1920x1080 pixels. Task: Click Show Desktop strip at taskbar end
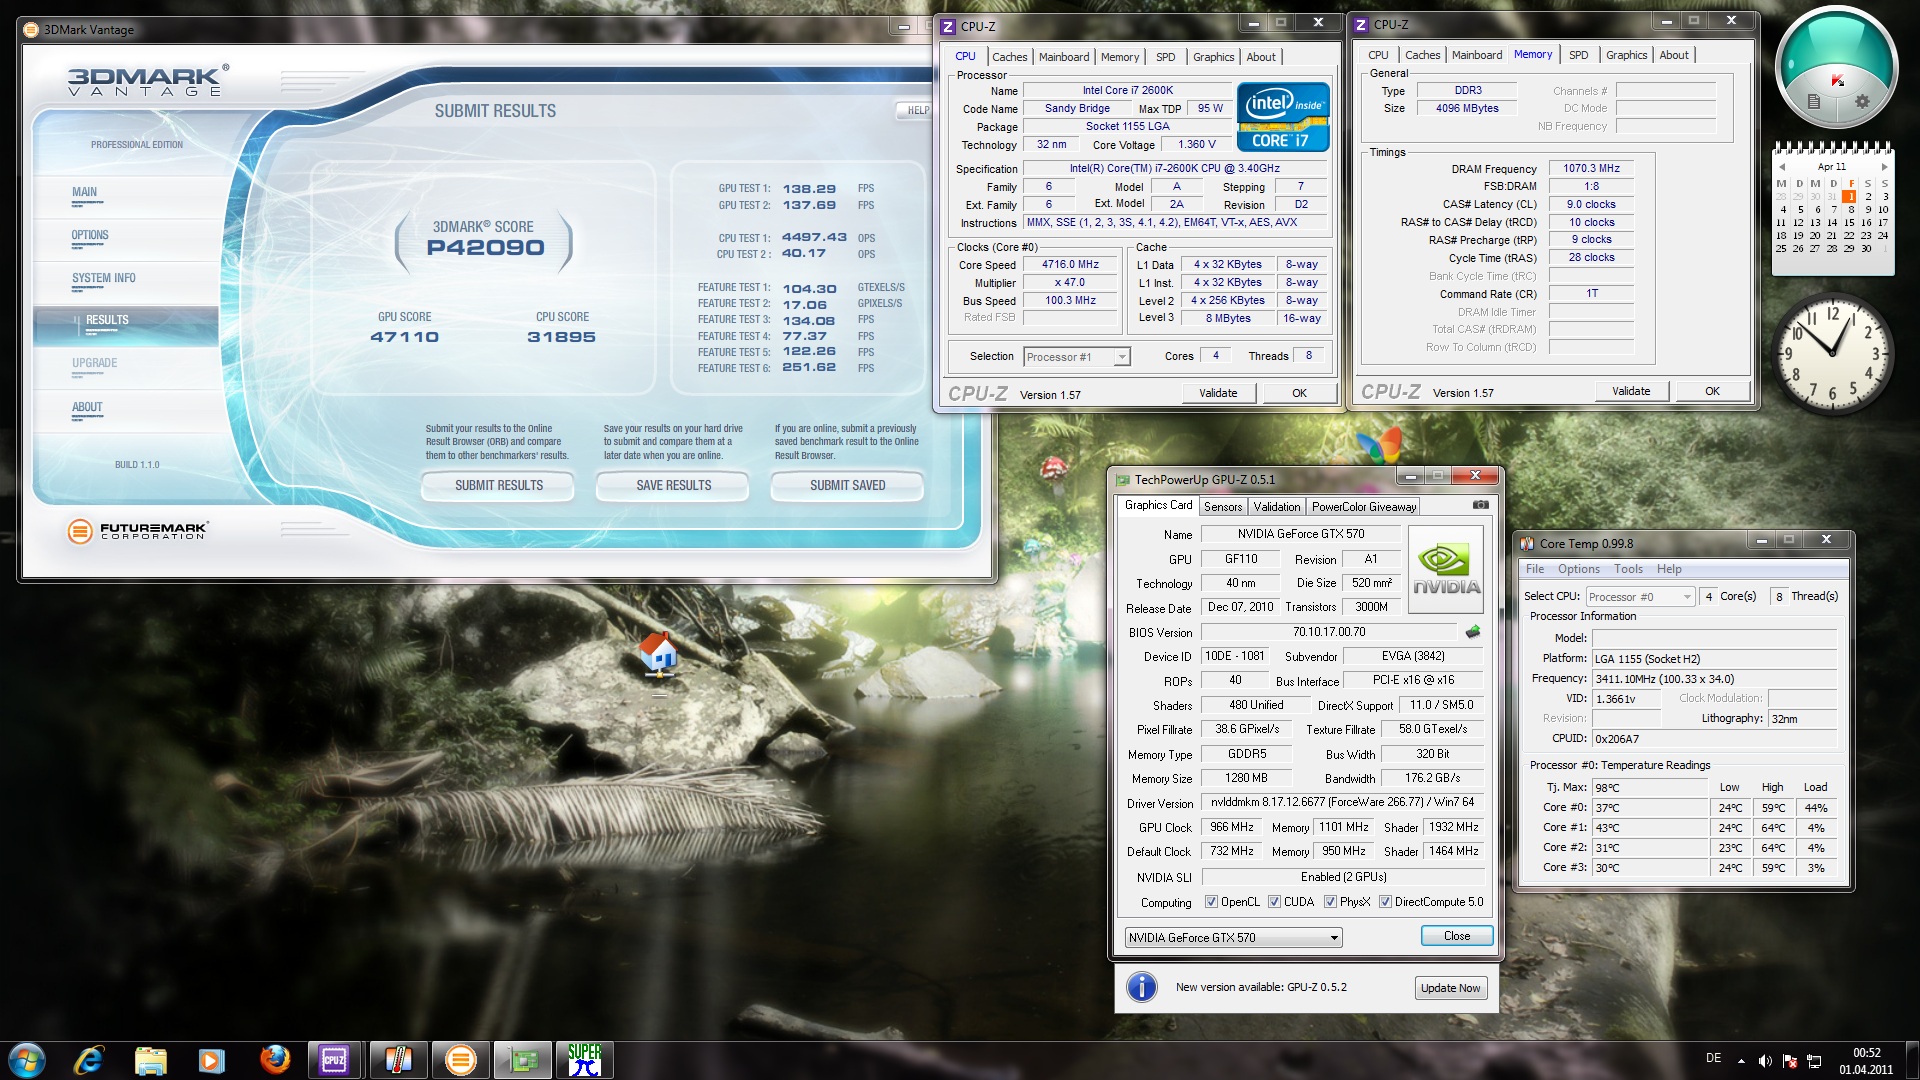1912,1060
